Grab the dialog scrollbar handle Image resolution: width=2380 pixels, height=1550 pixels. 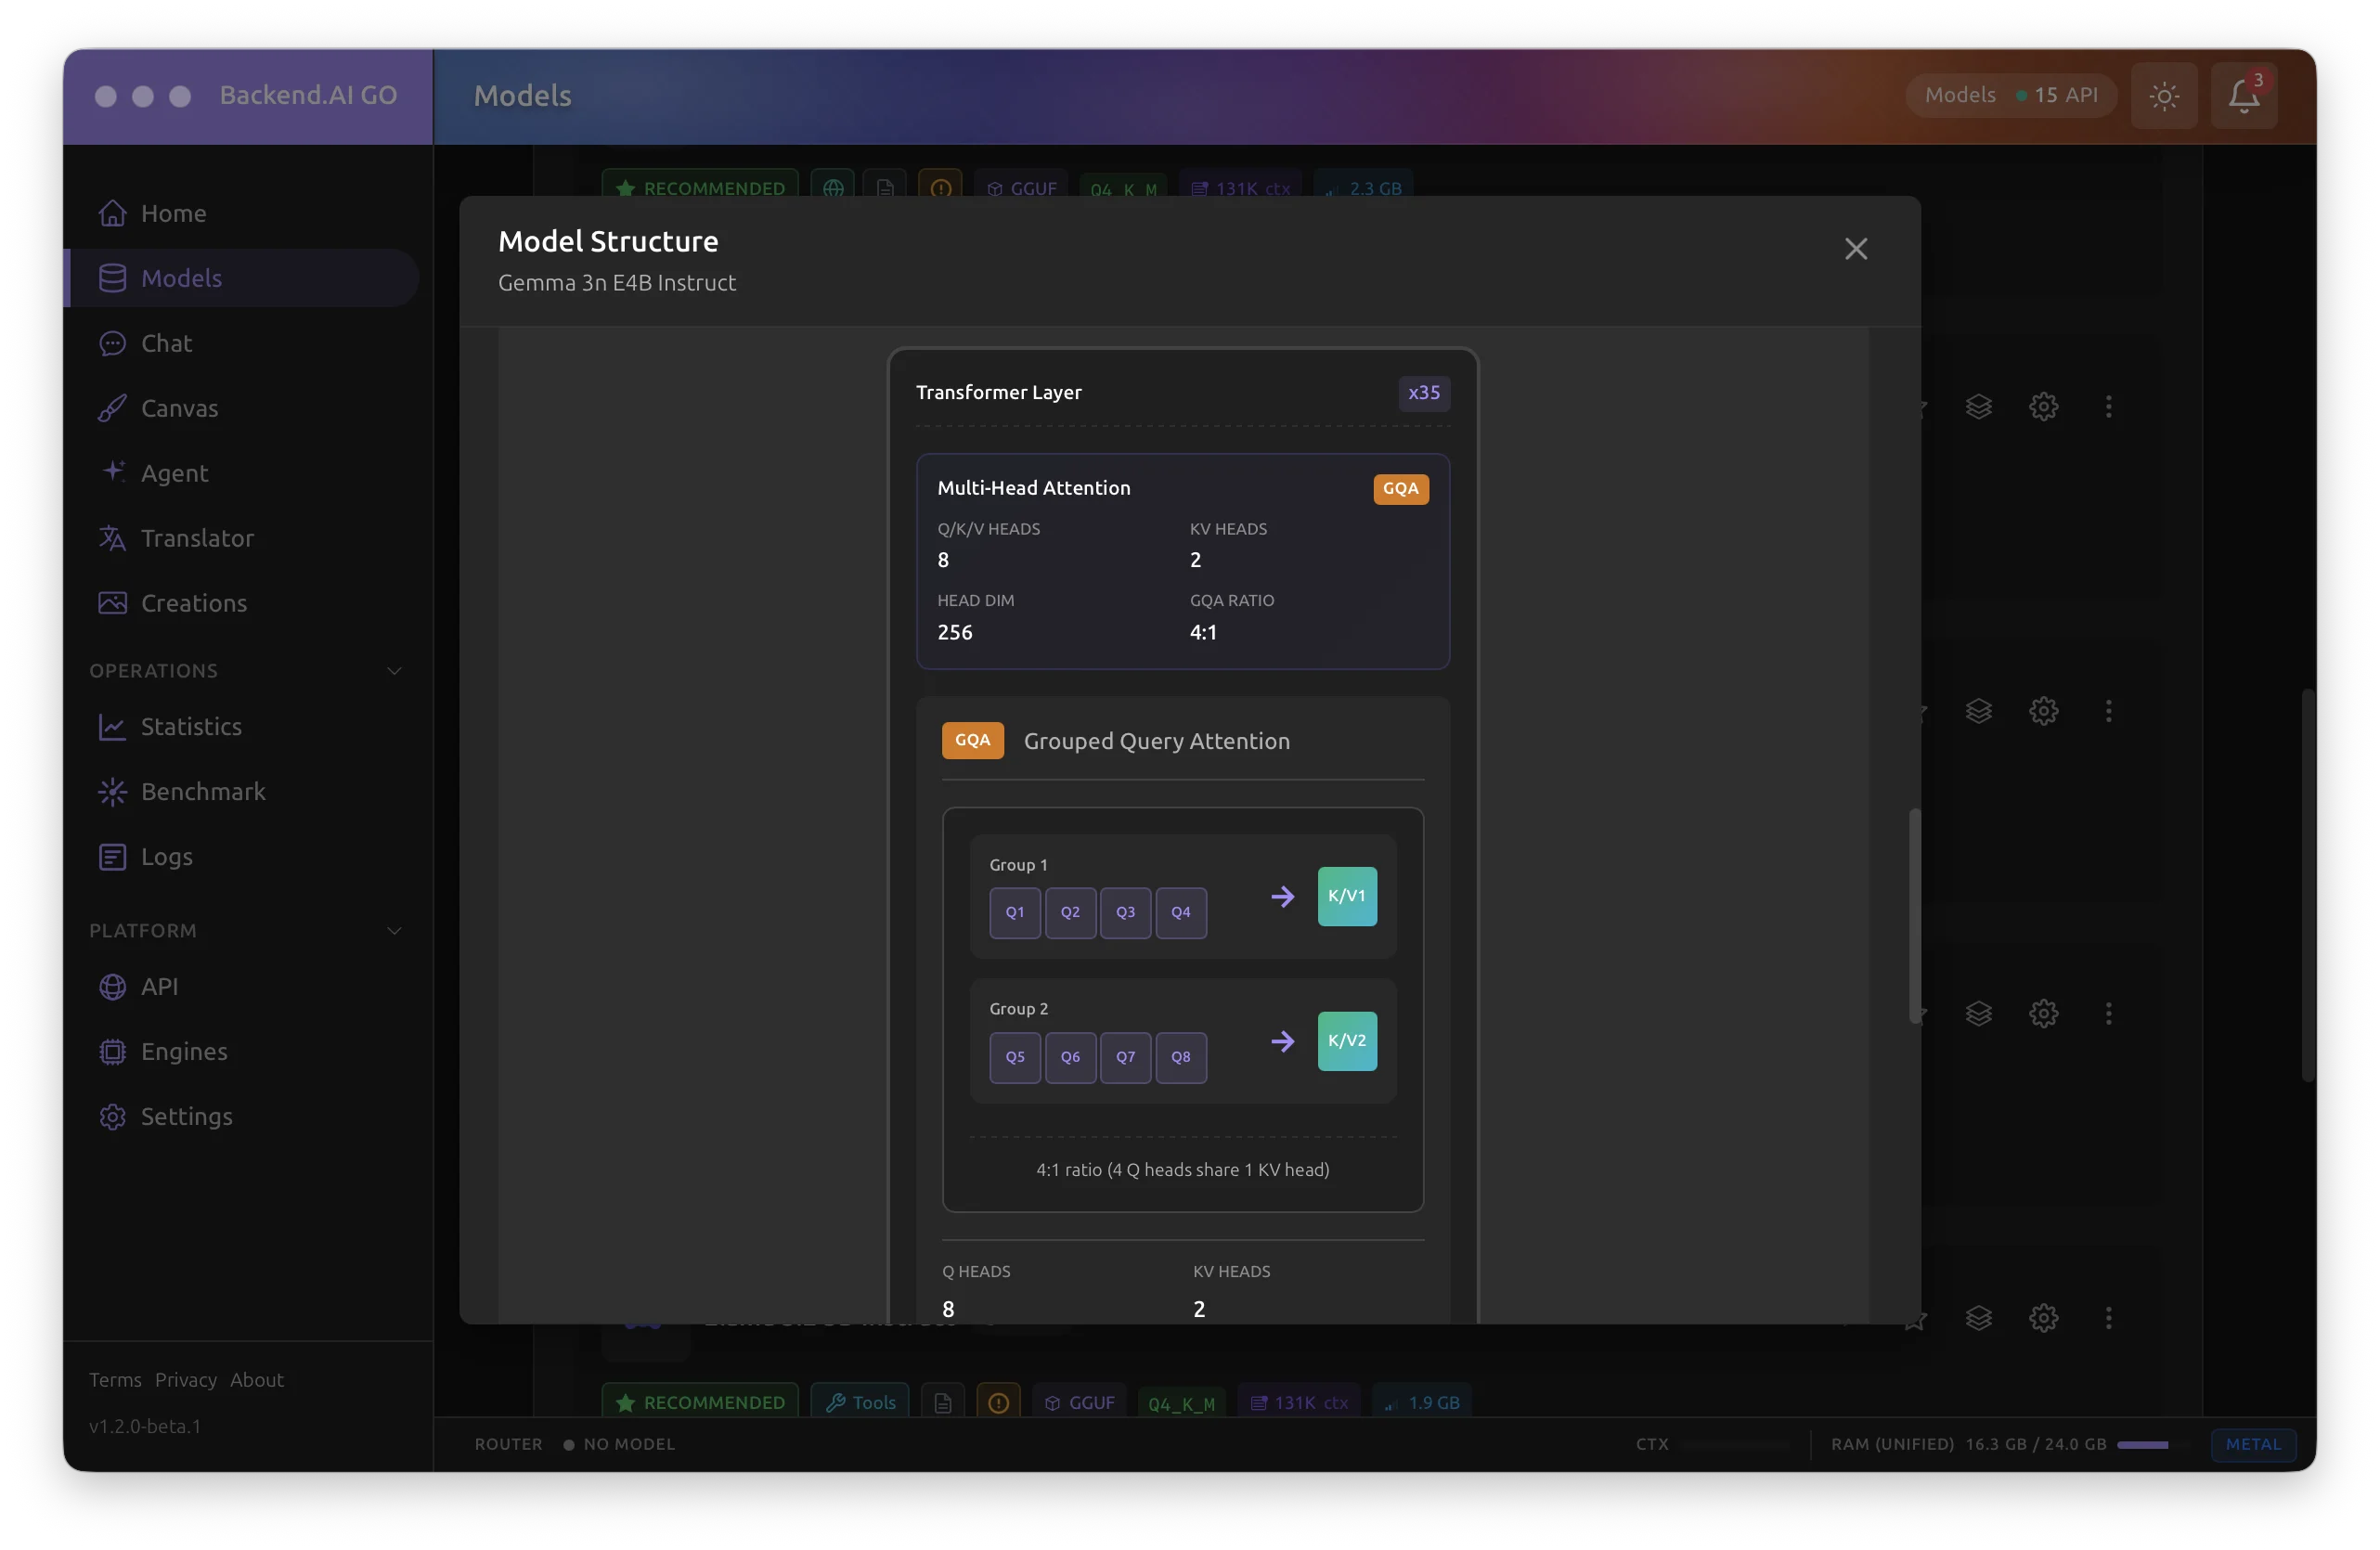pos(1916,913)
